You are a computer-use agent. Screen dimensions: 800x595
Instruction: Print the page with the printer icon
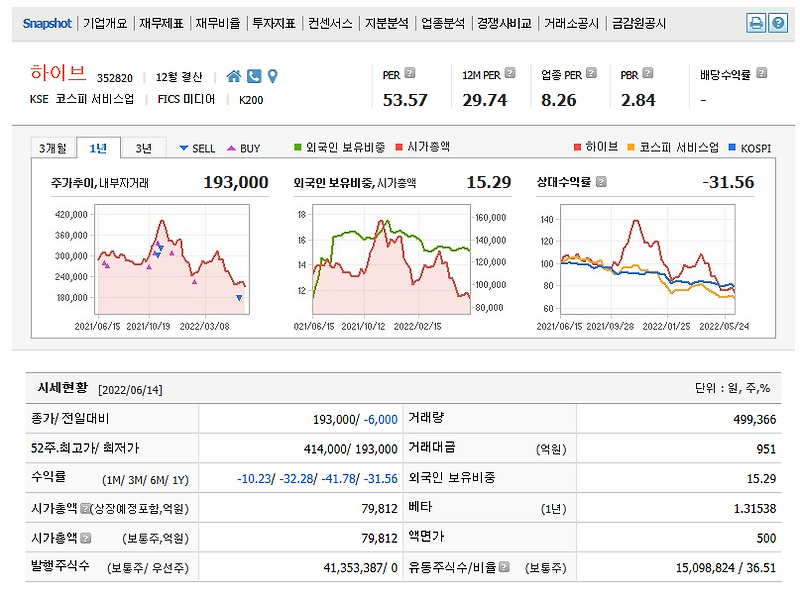[756, 23]
